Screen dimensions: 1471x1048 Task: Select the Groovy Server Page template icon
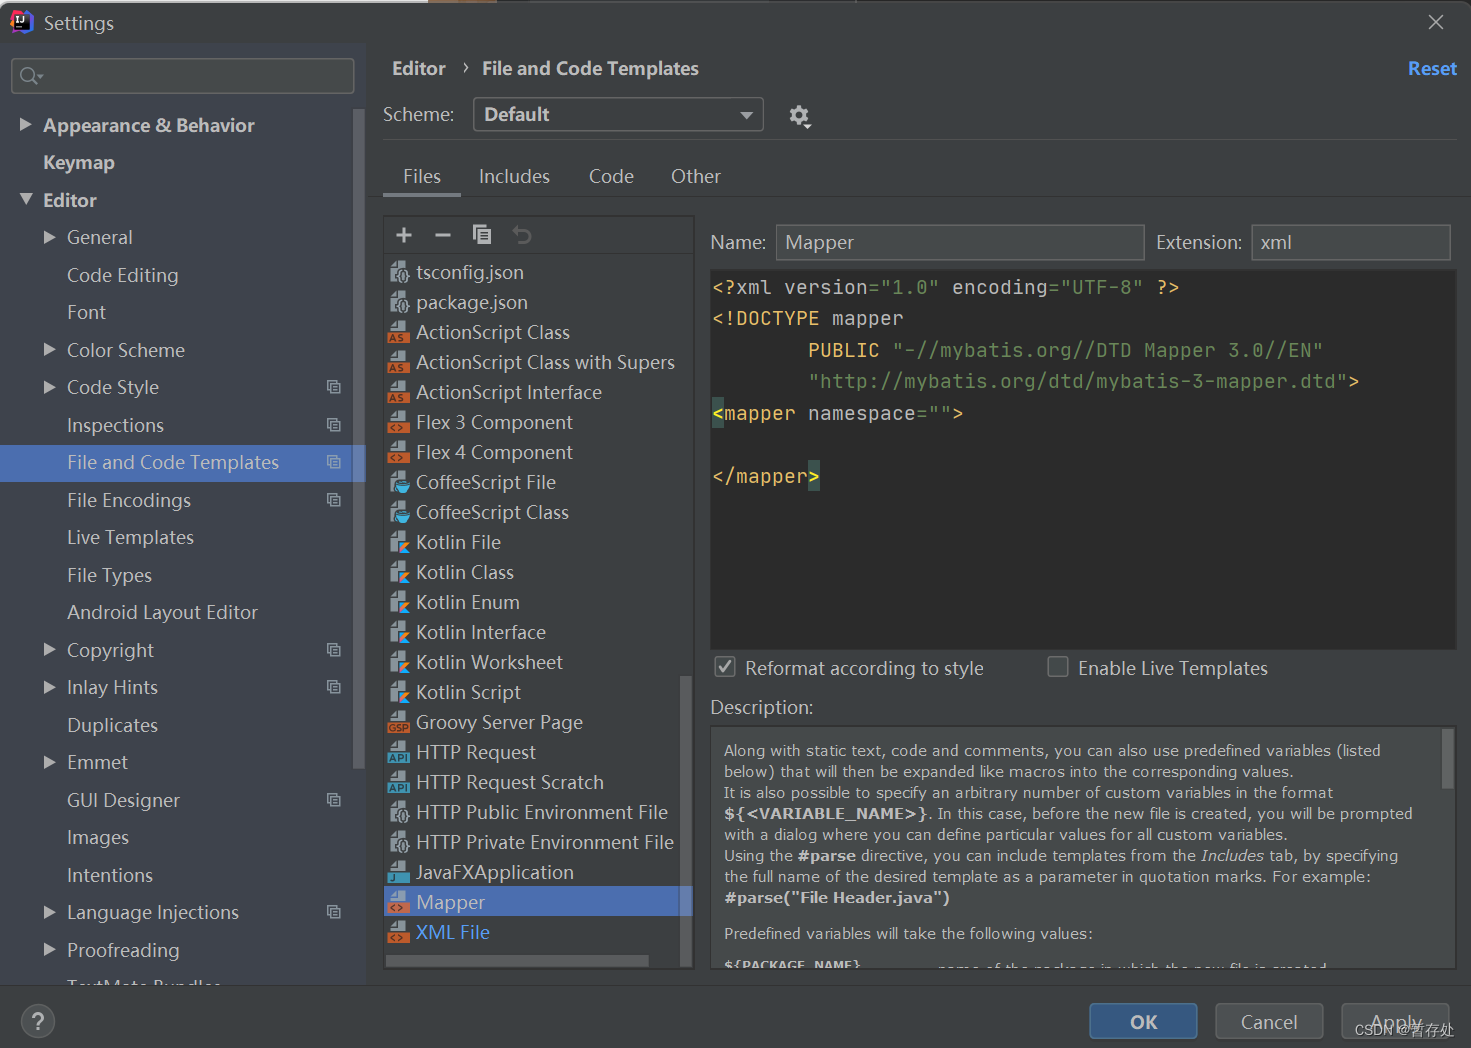[x=399, y=723]
